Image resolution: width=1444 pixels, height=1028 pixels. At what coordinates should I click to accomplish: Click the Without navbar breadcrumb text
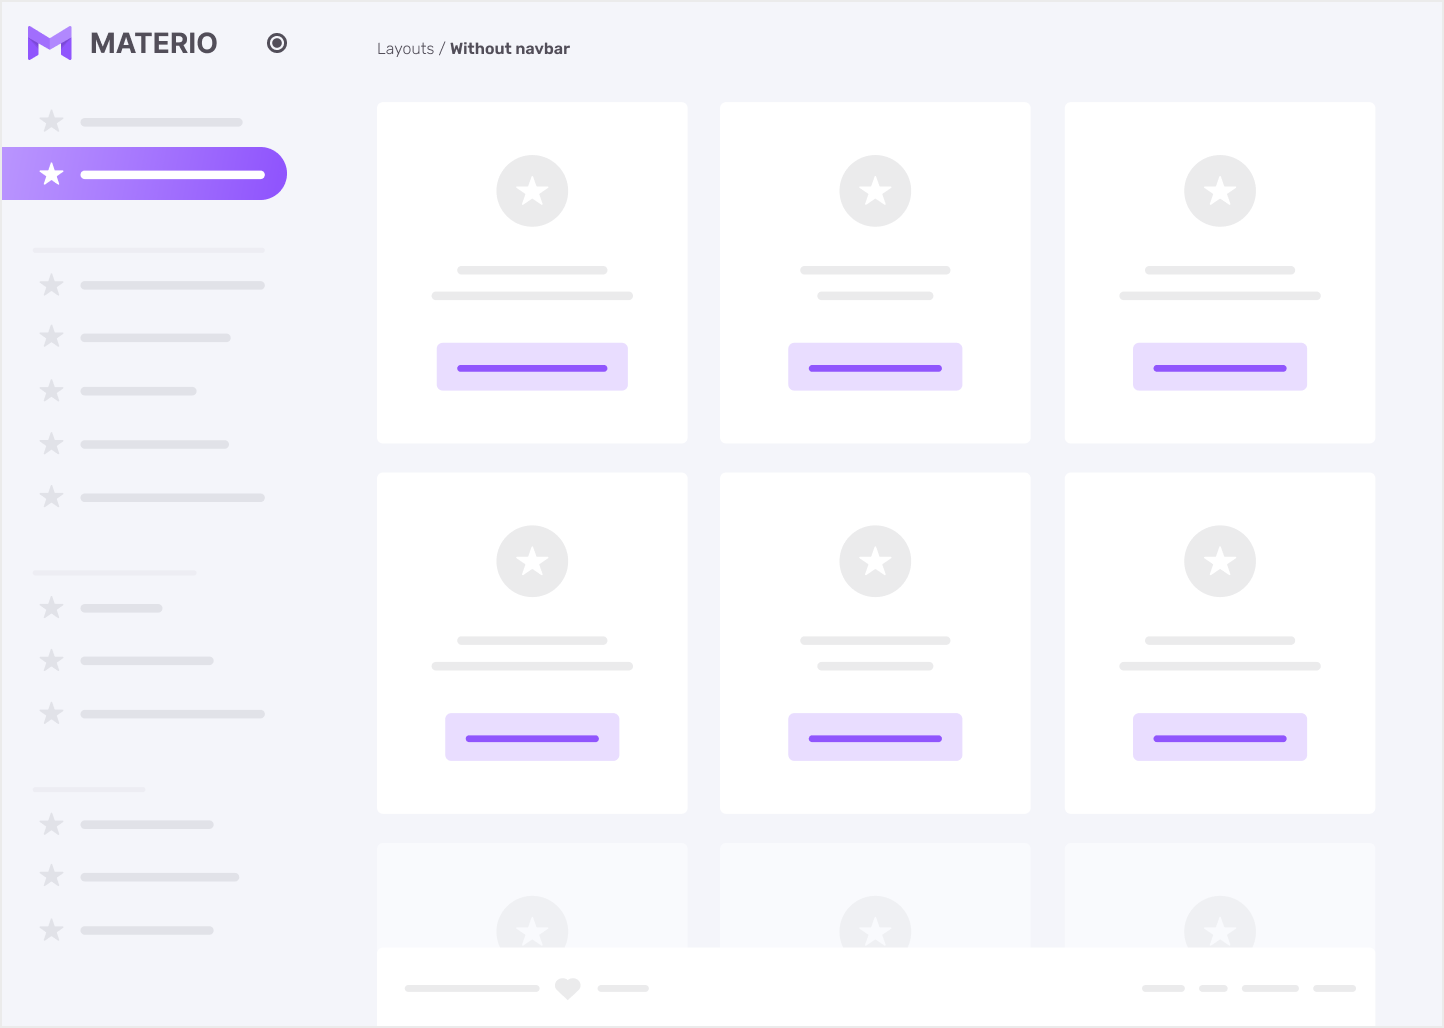point(510,49)
